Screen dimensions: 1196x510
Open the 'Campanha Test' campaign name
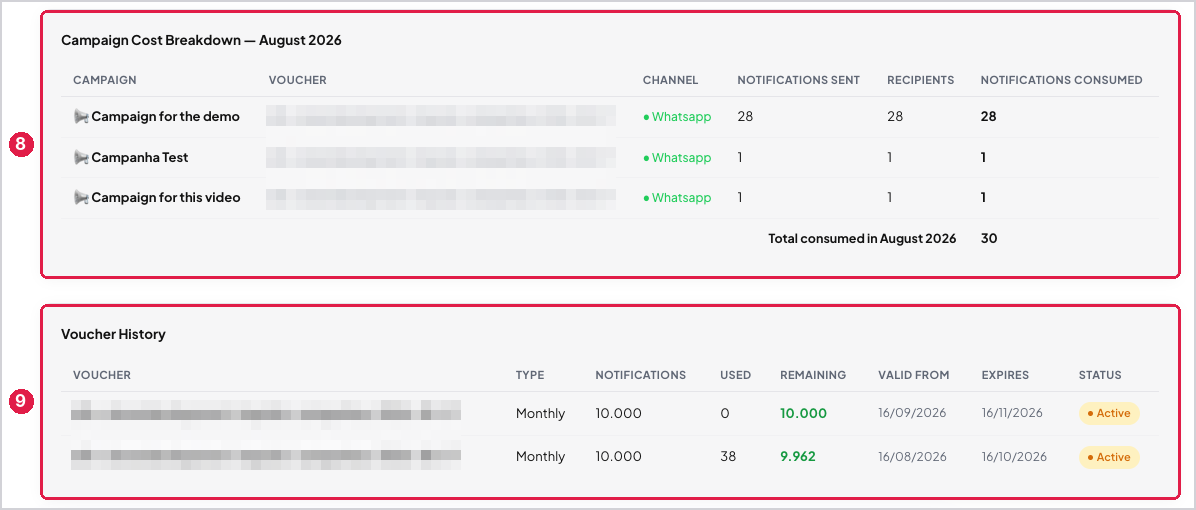(x=140, y=158)
